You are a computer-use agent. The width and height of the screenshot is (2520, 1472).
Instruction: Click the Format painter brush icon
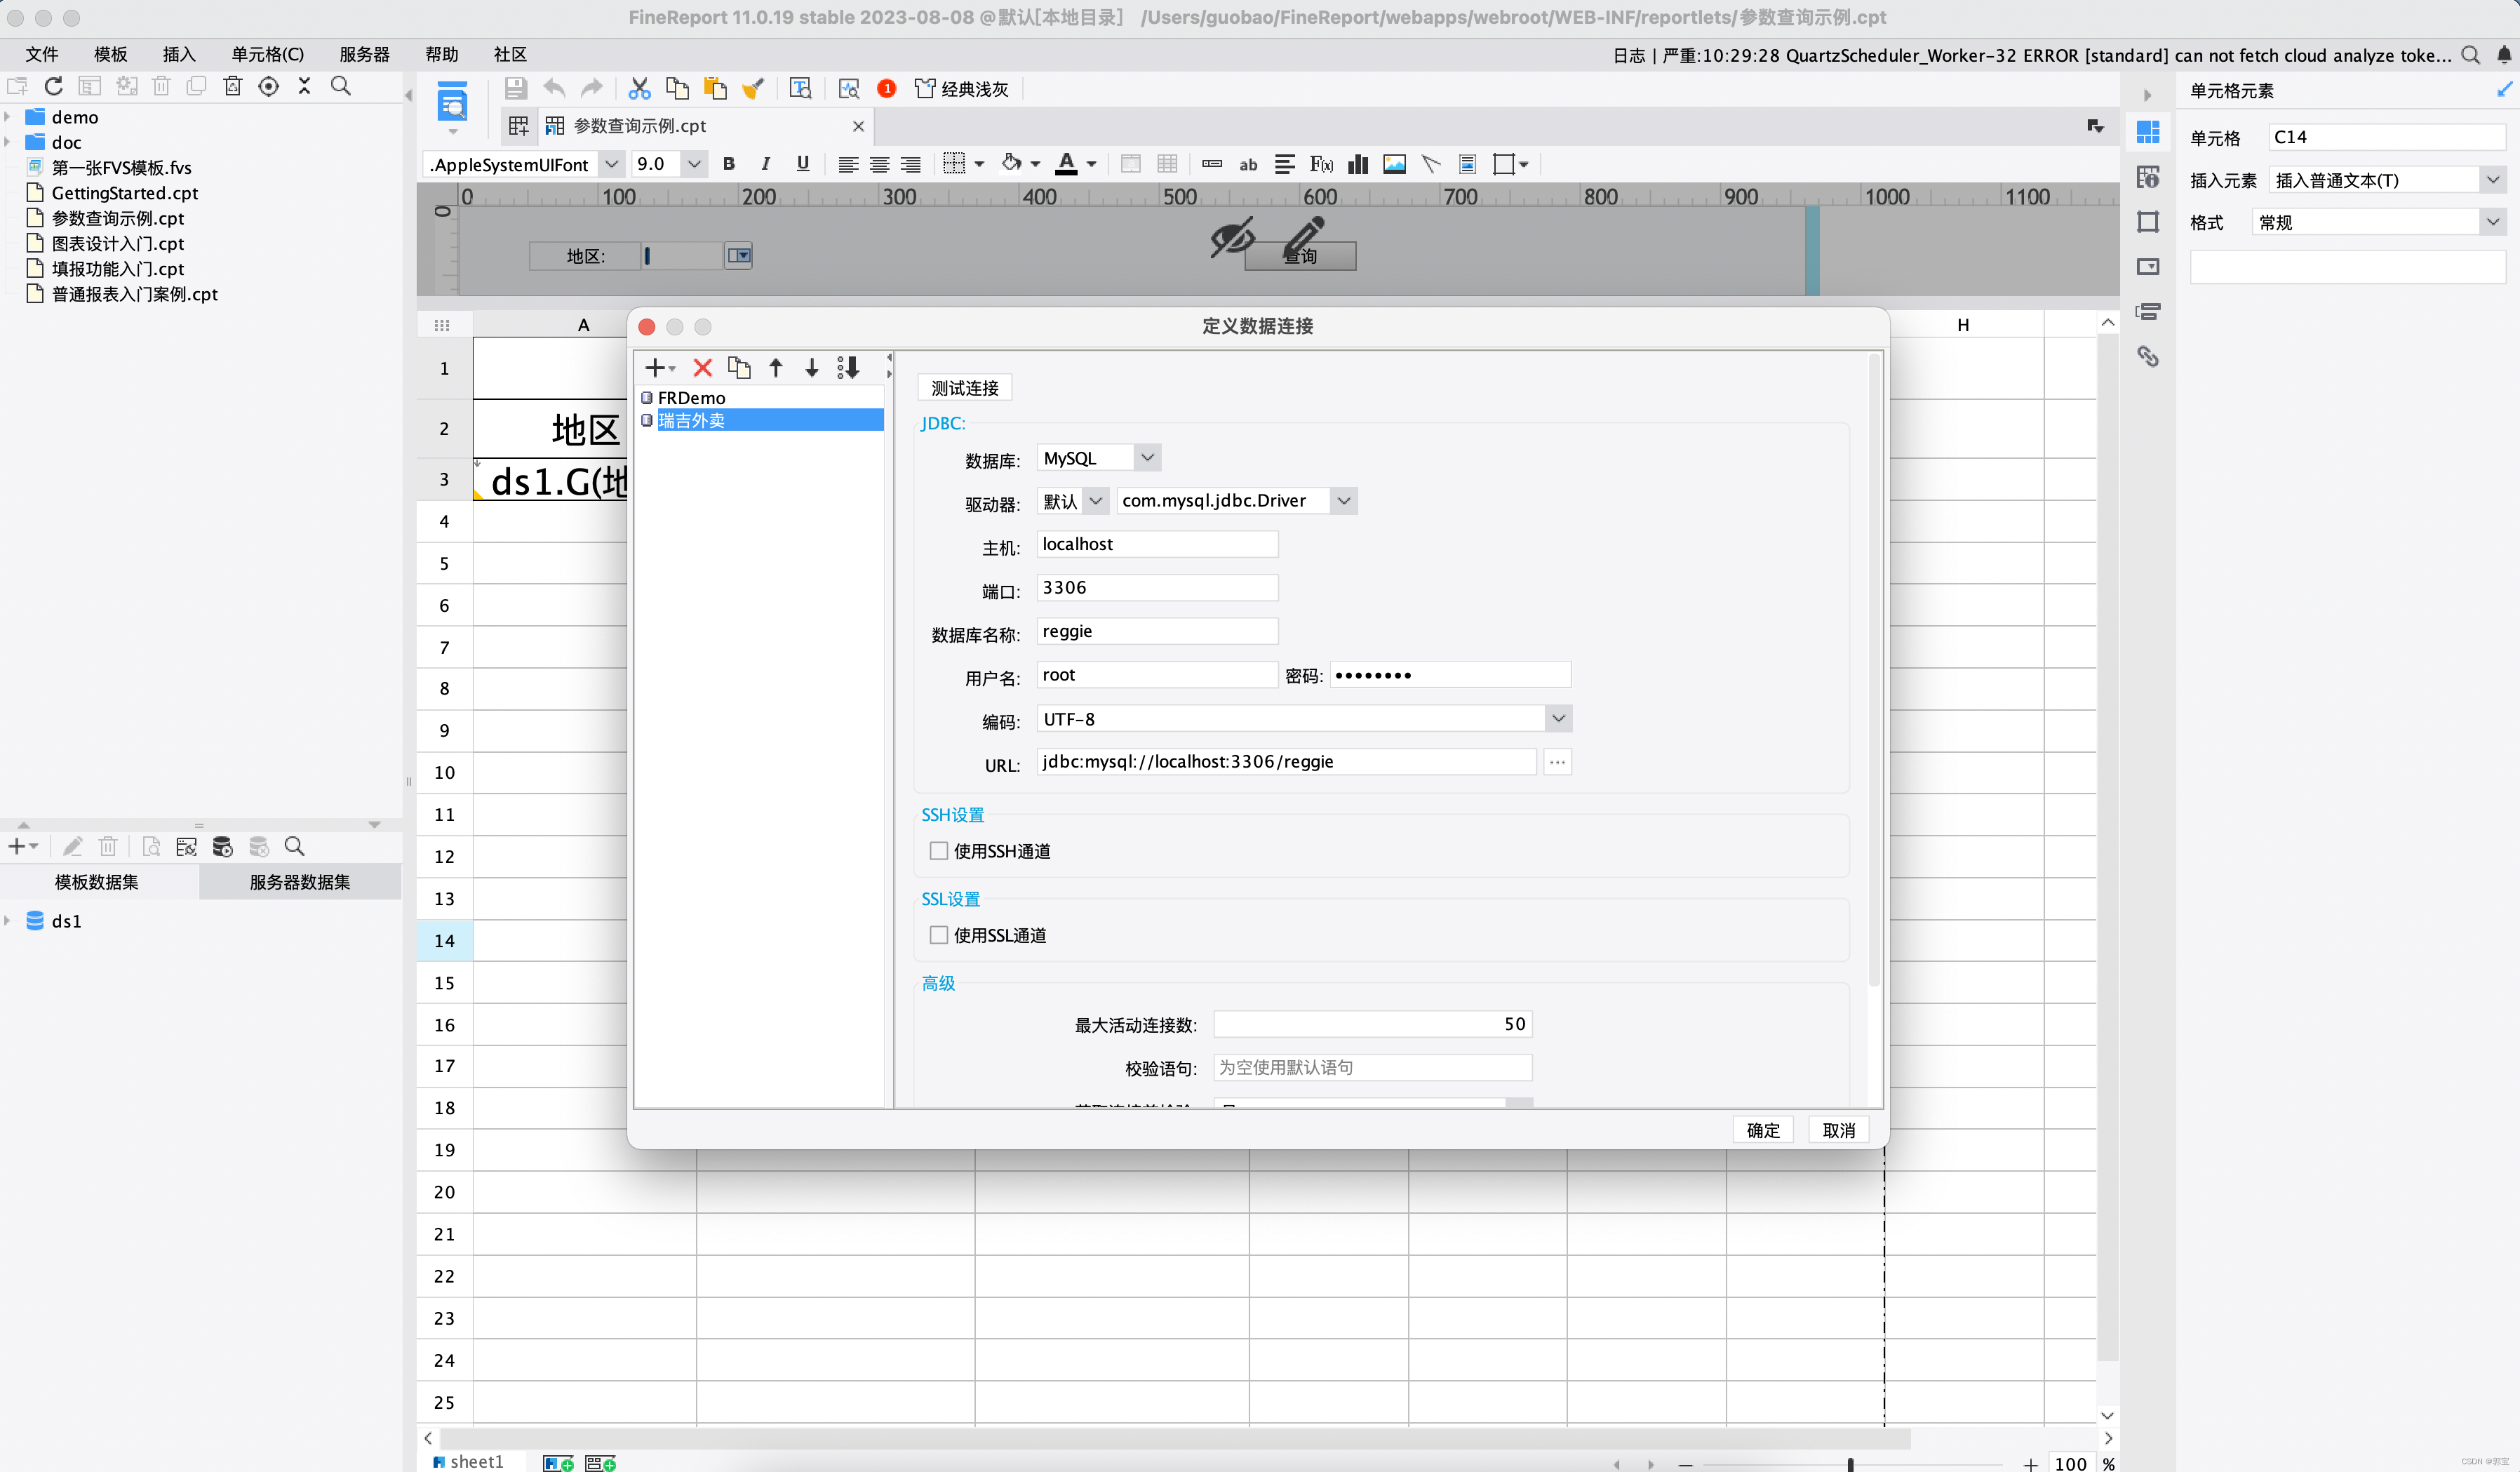(753, 89)
